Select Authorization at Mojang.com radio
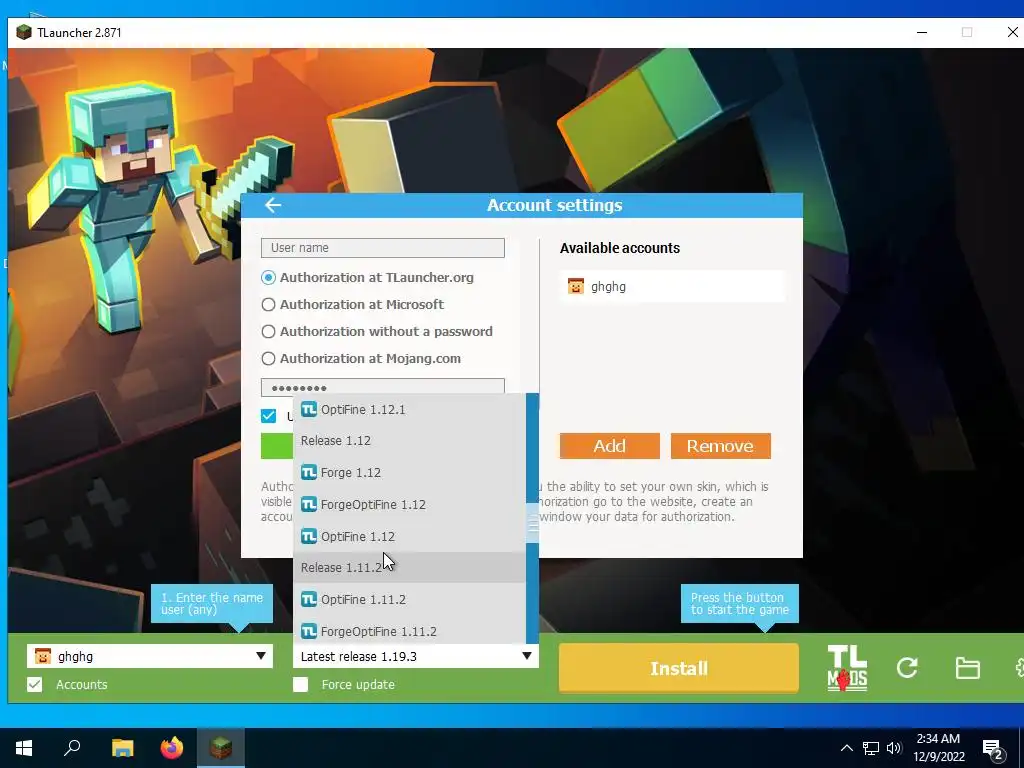Screen dimensions: 1024x768 (x=268, y=359)
